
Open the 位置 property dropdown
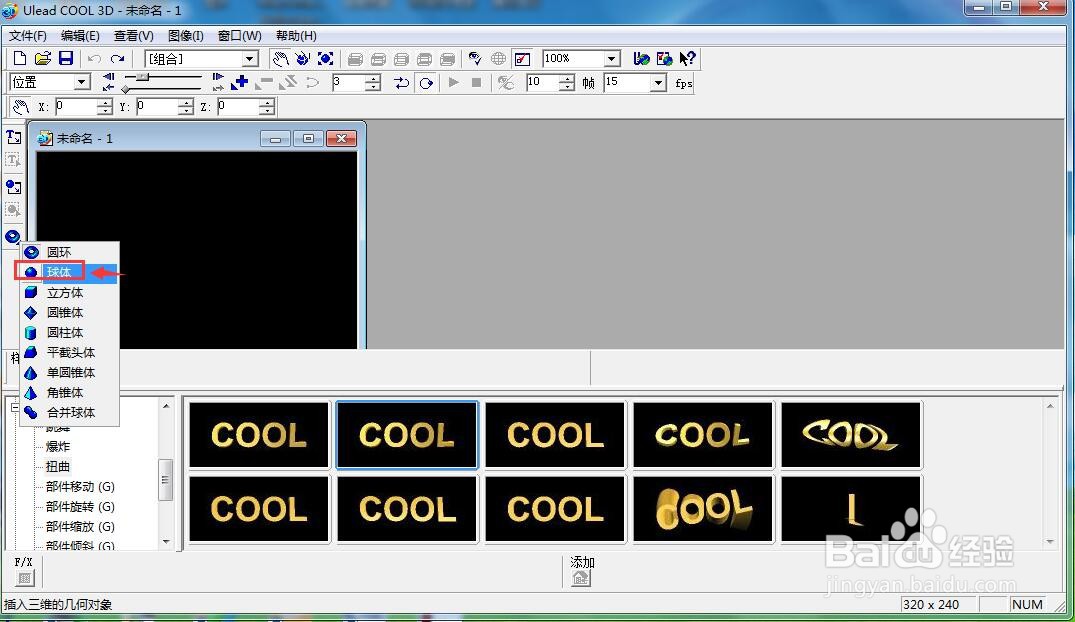pyautogui.click(x=82, y=83)
